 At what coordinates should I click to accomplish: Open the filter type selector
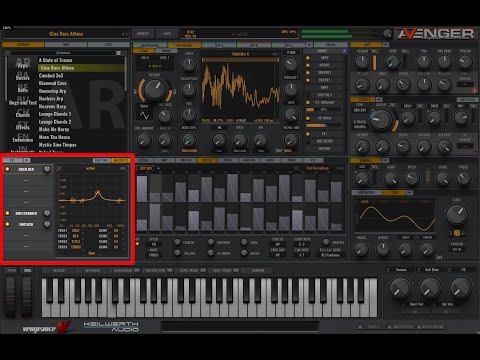pos(360,110)
